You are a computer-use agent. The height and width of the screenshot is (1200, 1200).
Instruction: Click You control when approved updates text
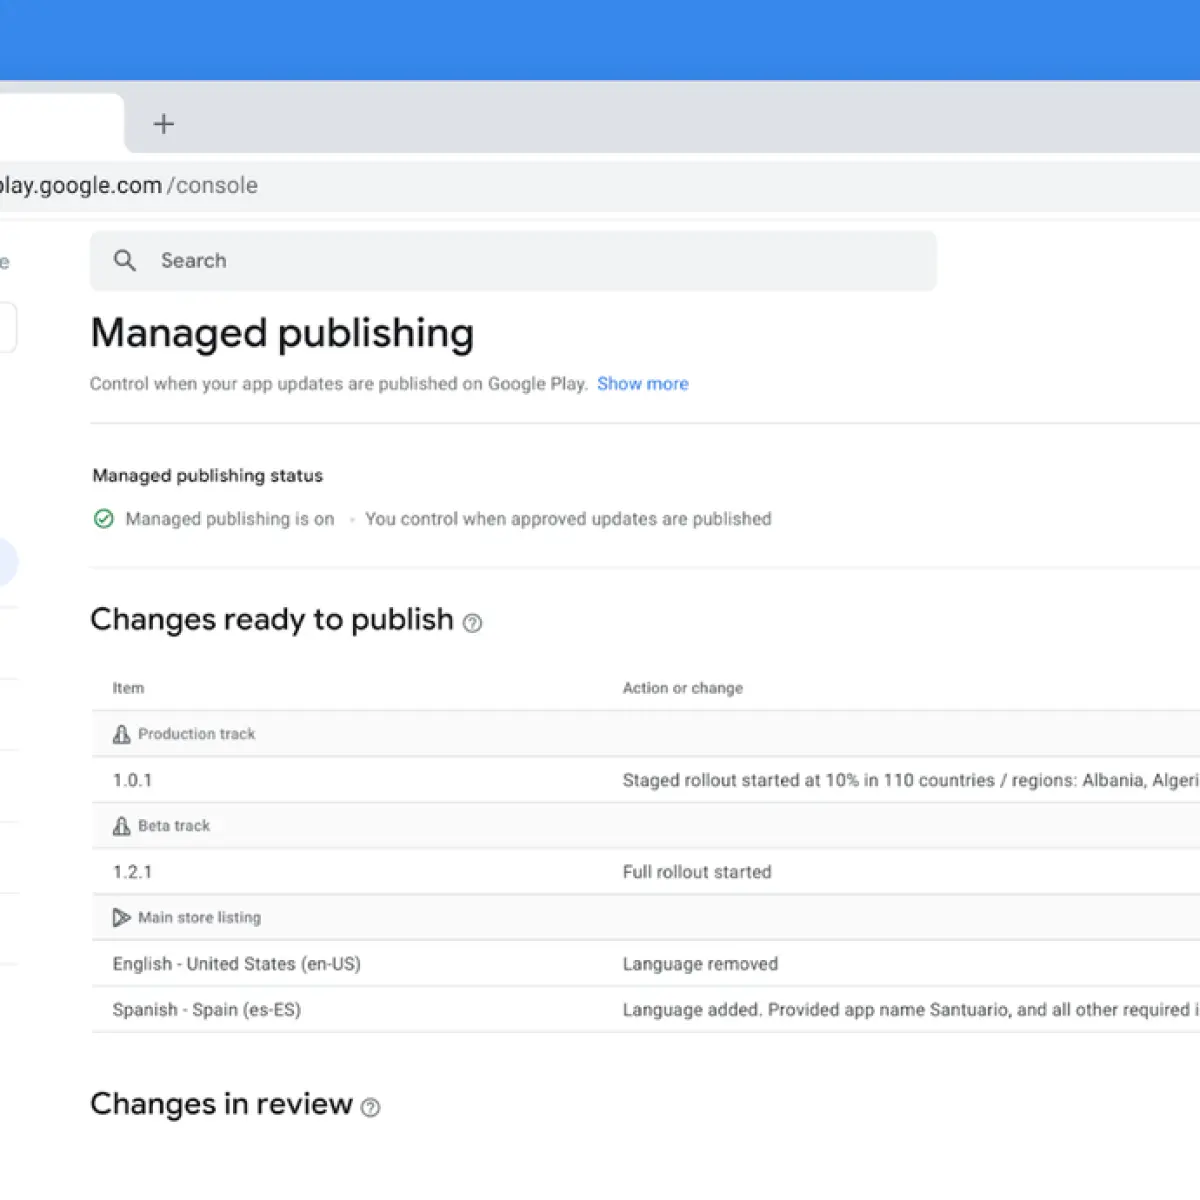click(x=568, y=519)
